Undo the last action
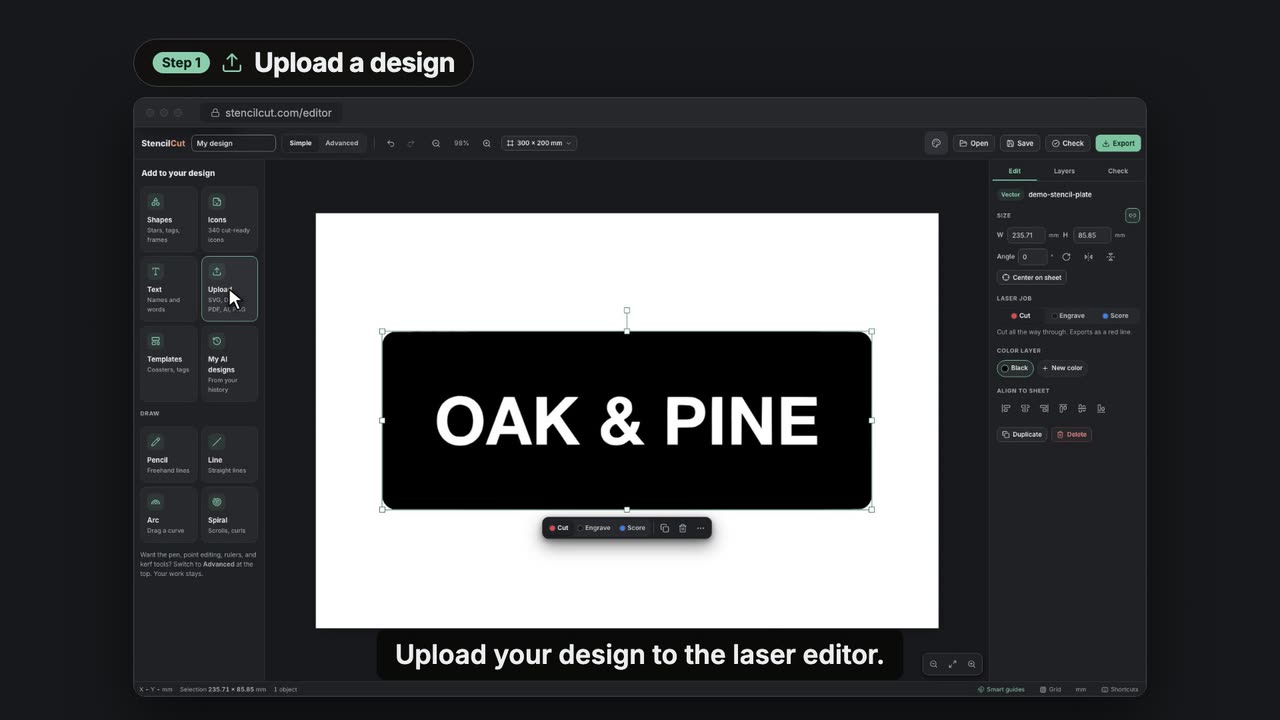The width and height of the screenshot is (1280, 720). 391,143
